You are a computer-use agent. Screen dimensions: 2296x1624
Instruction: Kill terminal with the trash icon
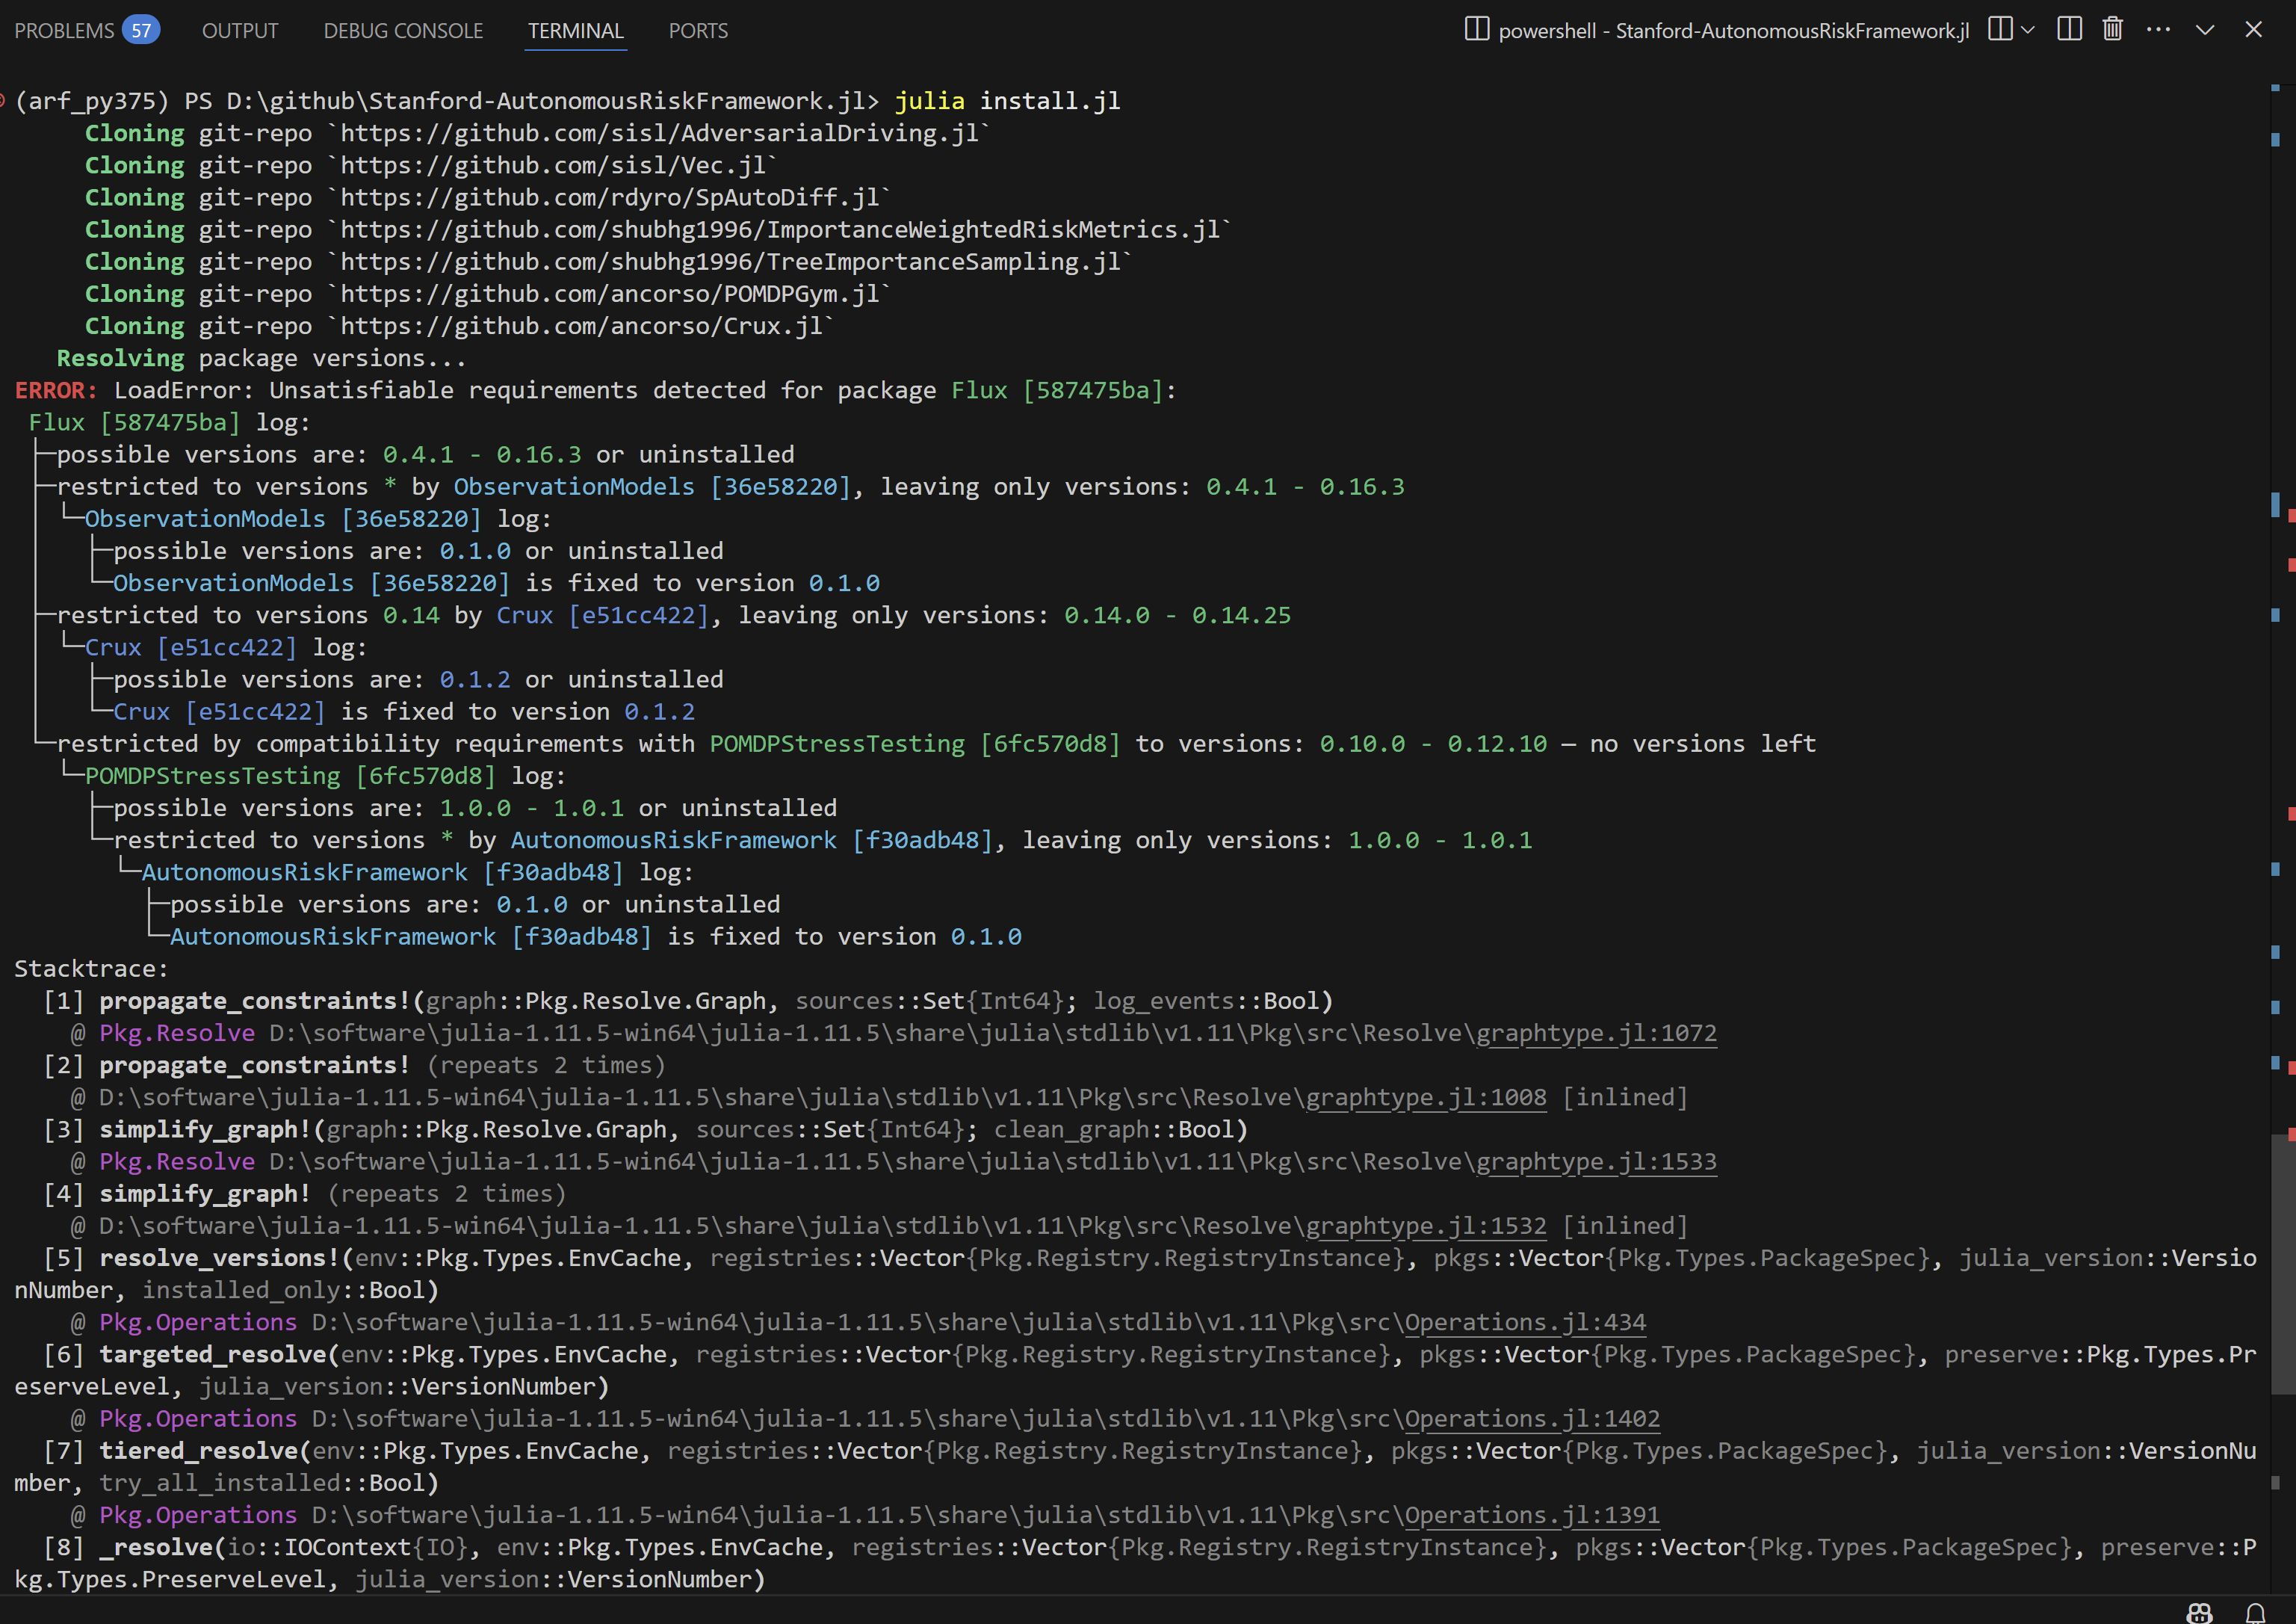pos(2112,29)
